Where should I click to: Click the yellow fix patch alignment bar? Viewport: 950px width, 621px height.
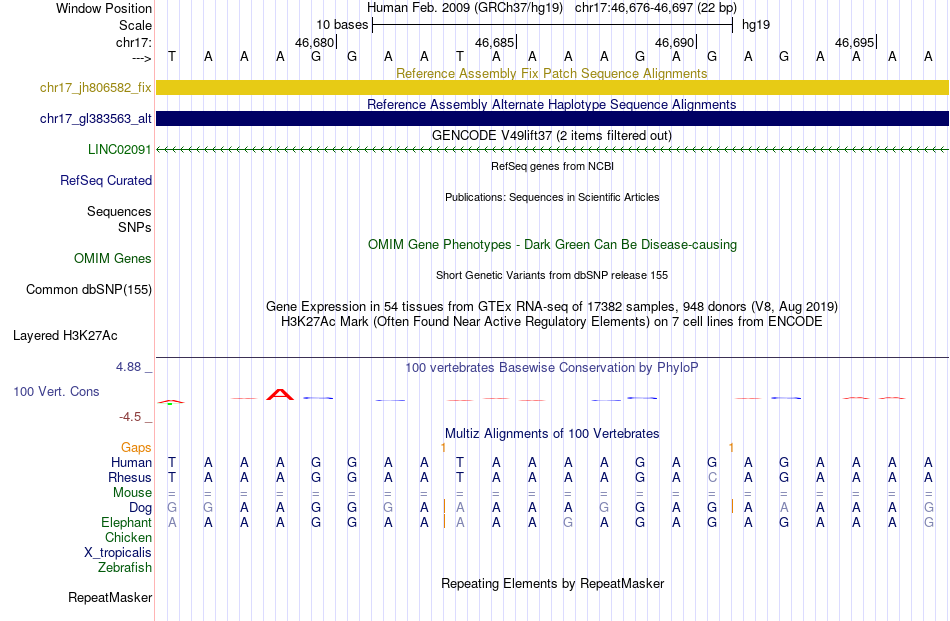pos(552,87)
